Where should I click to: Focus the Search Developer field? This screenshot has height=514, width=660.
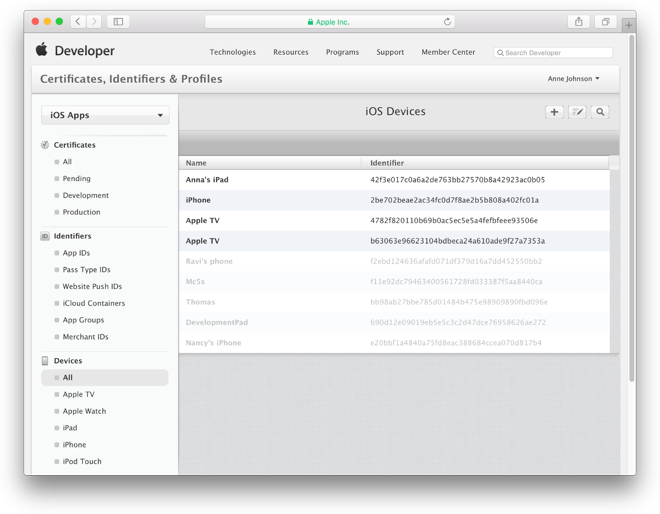point(553,53)
